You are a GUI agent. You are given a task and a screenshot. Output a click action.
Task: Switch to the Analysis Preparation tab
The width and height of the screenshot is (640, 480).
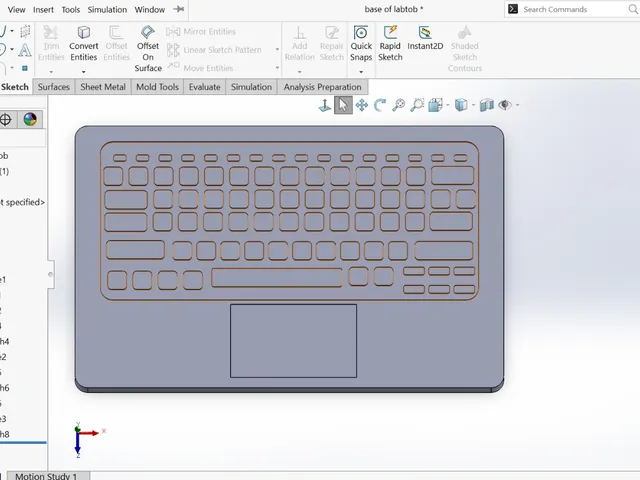click(x=322, y=87)
